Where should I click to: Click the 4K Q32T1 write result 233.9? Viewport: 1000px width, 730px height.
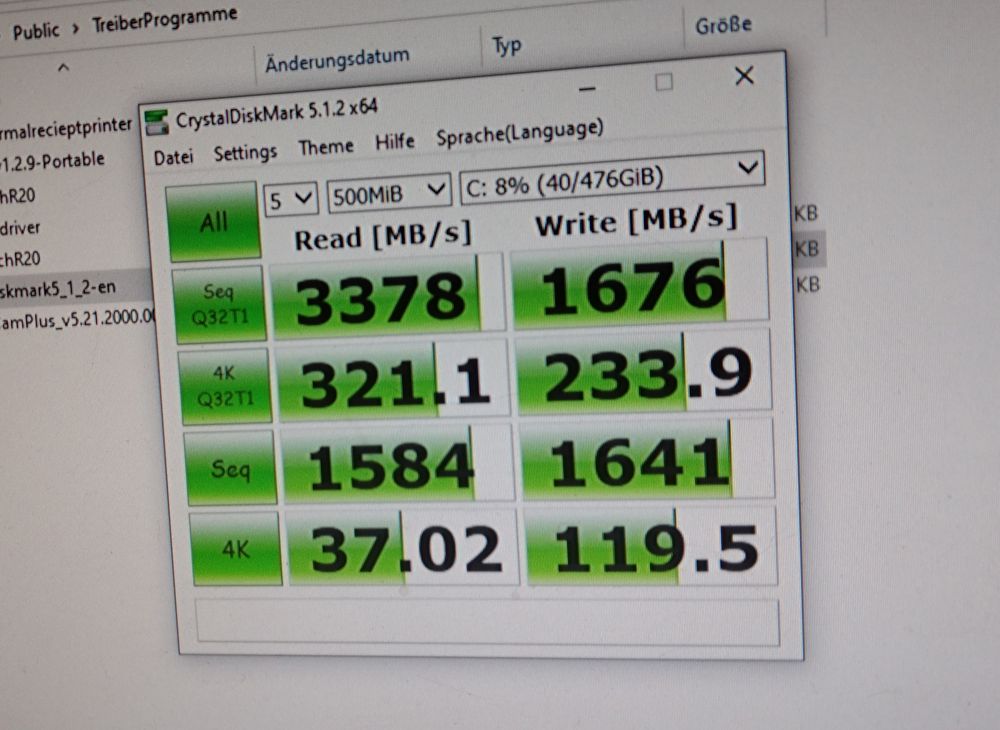point(642,372)
